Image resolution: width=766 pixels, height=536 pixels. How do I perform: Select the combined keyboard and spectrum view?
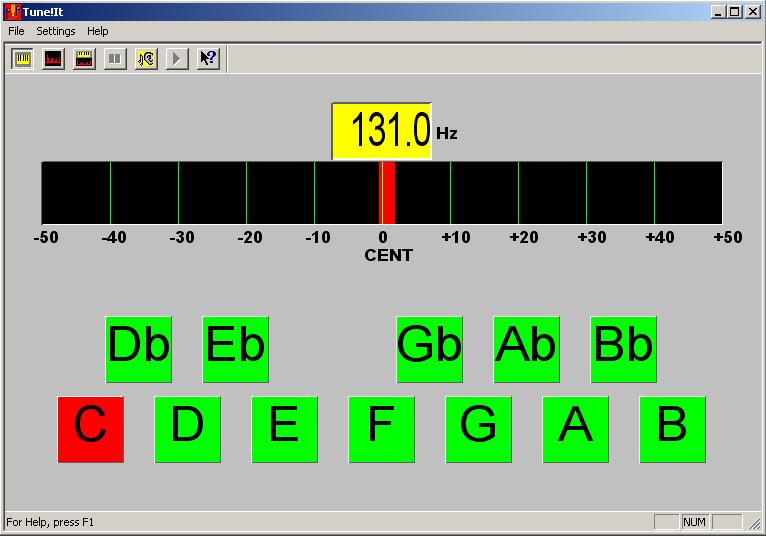coord(84,59)
